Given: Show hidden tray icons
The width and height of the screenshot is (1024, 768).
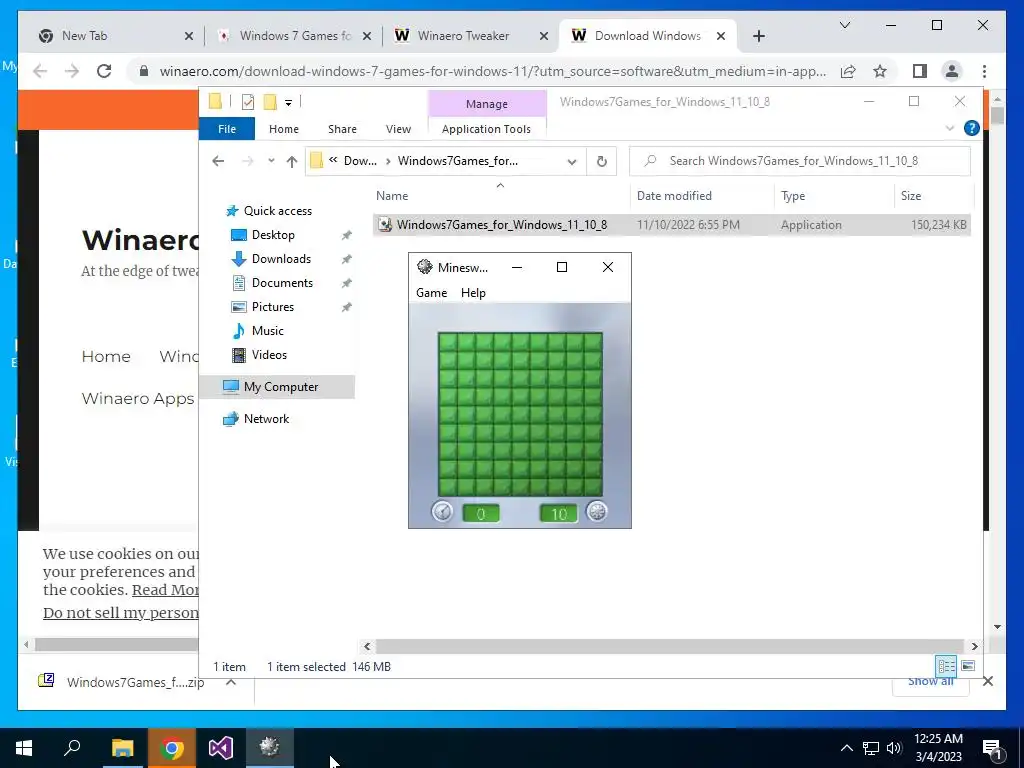Looking at the screenshot, I should click(x=846, y=748).
